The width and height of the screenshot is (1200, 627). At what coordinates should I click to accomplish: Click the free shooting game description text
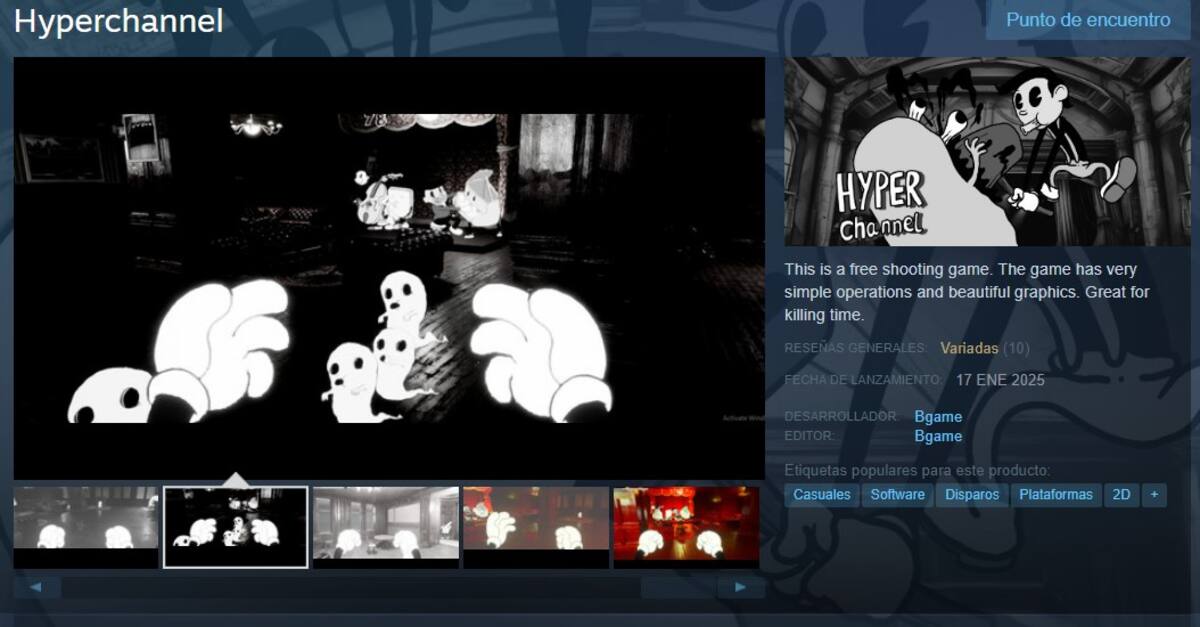pyautogui.click(x=968, y=292)
